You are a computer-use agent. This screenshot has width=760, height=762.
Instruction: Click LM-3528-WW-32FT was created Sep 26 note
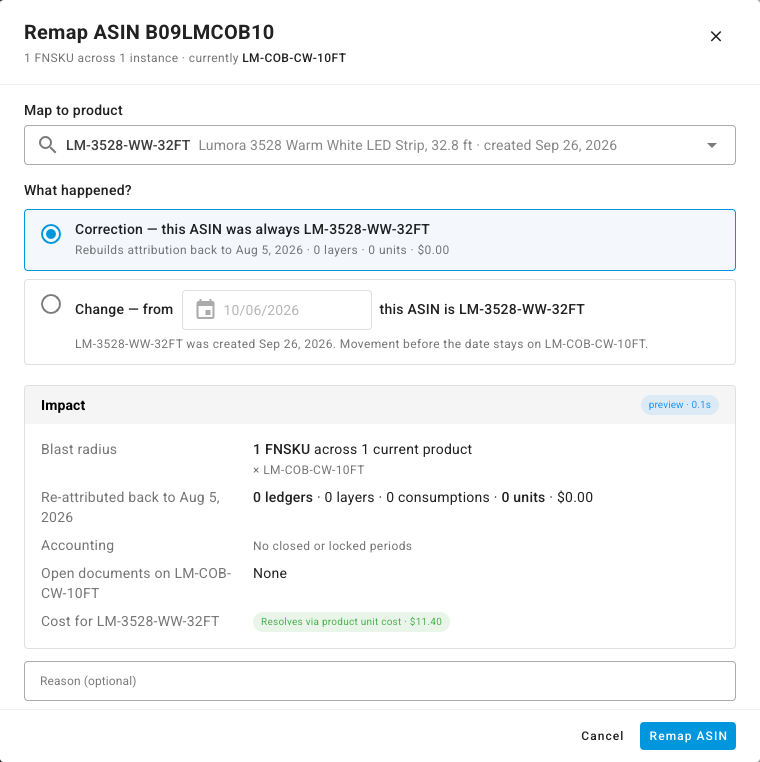coord(361,344)
